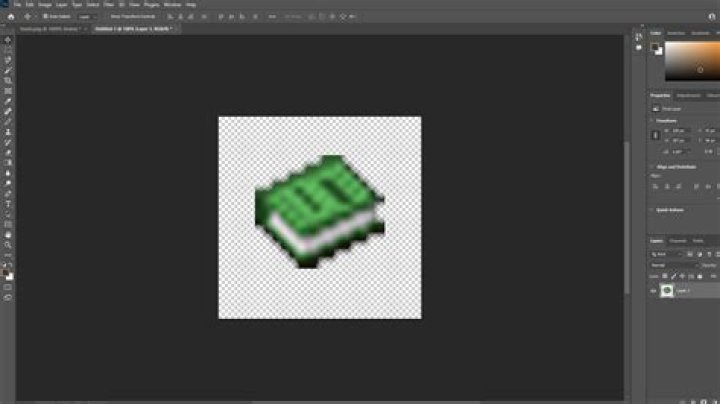Open the Opacity dropdown in Layers panel
The image size is (720, 404).
pyautogui.click(x=710, y=265)
